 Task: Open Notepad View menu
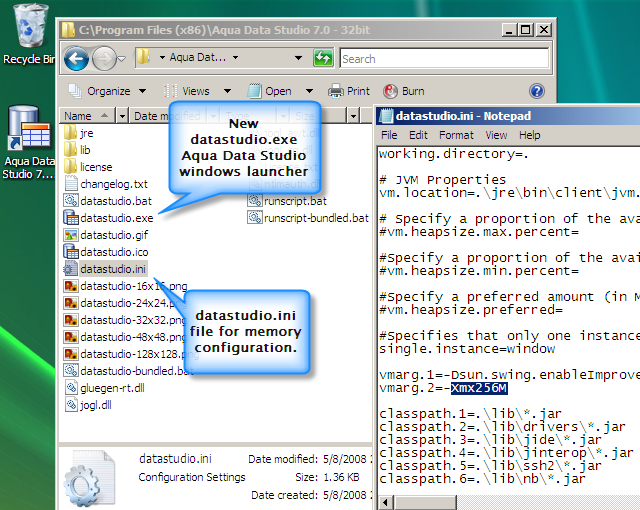coord(496,135)
